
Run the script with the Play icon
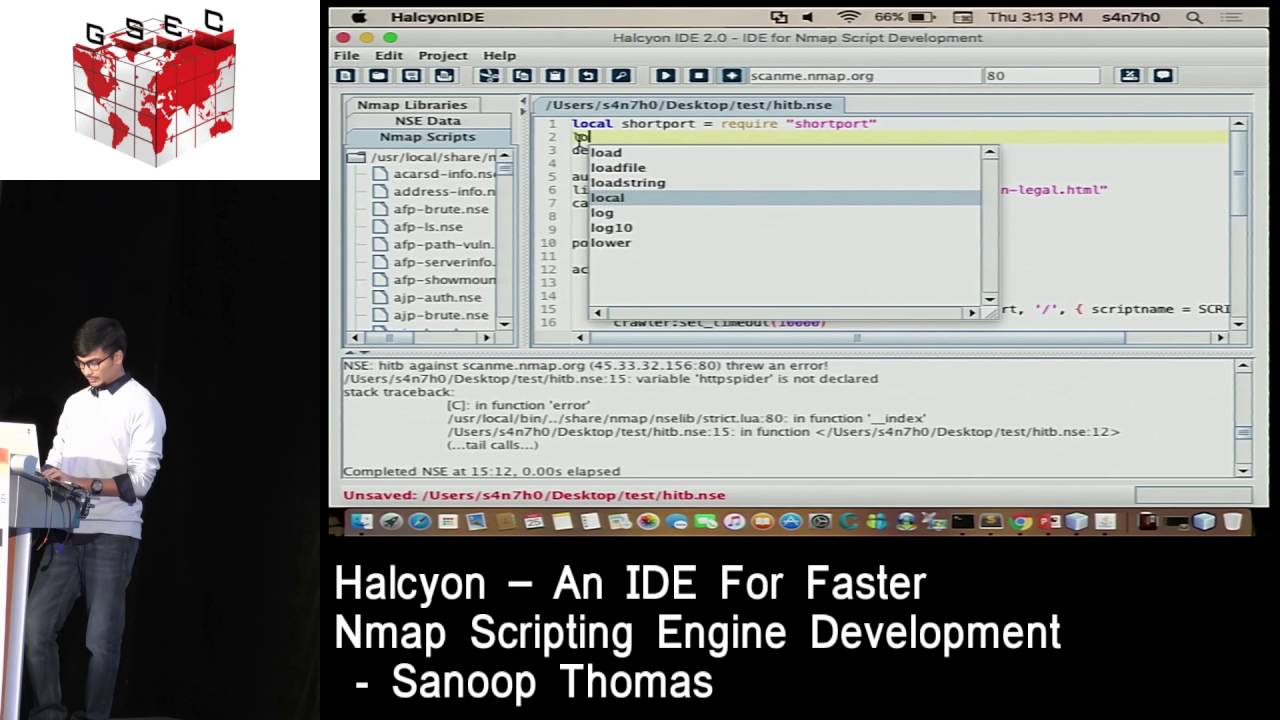tap(665, 75)
